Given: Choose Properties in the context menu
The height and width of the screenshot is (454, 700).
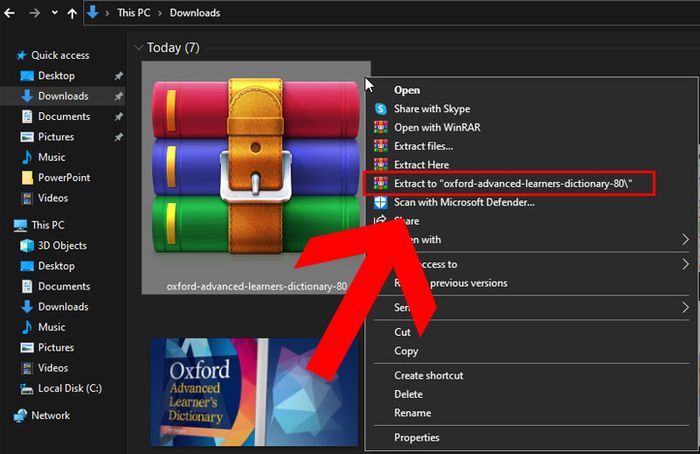Looking at the screenshot, I should coord(416,437).
